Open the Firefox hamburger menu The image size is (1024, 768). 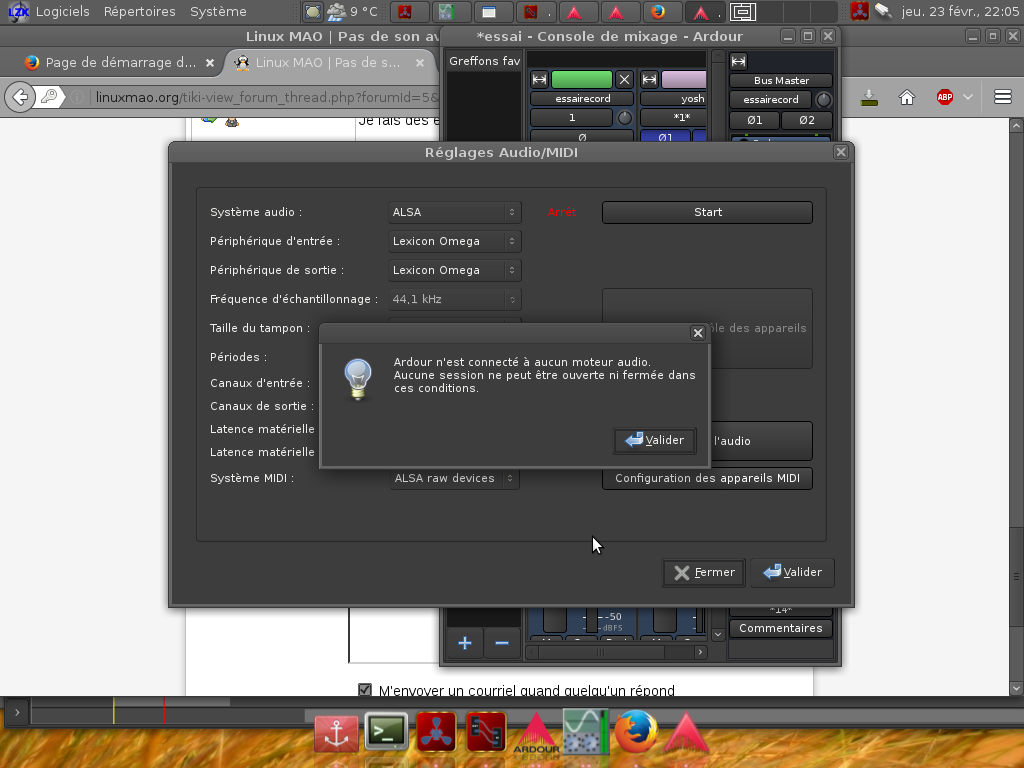click(x=1003, y=97)
